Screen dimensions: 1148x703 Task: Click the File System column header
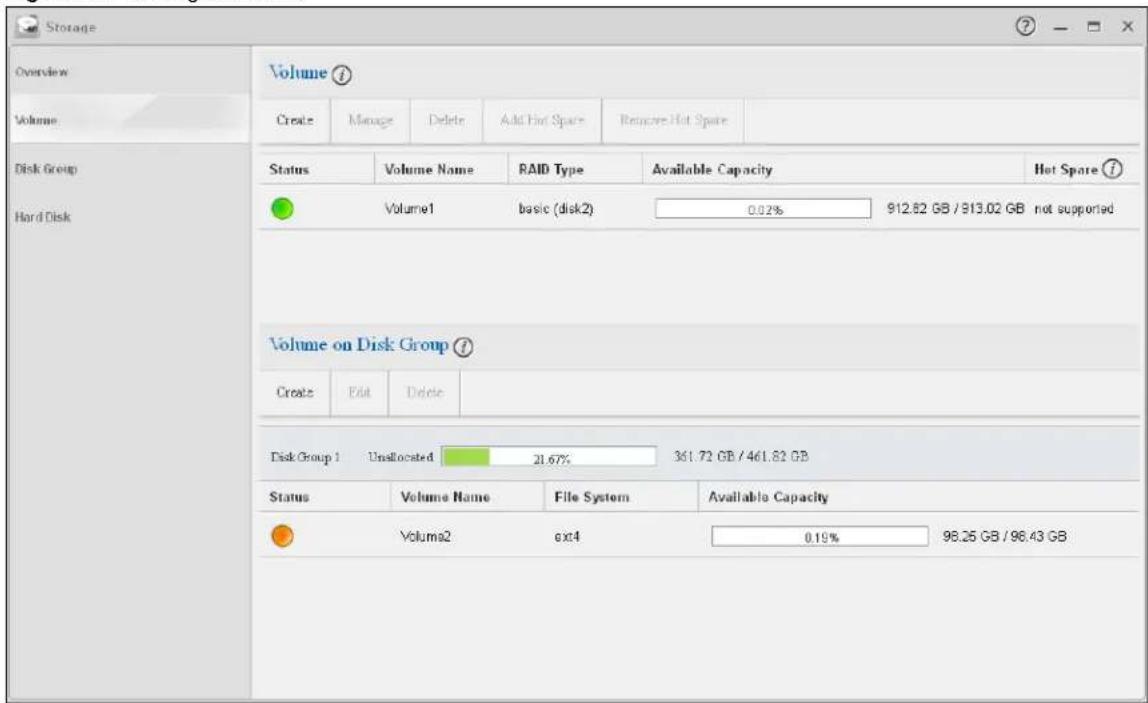(592, 496)
